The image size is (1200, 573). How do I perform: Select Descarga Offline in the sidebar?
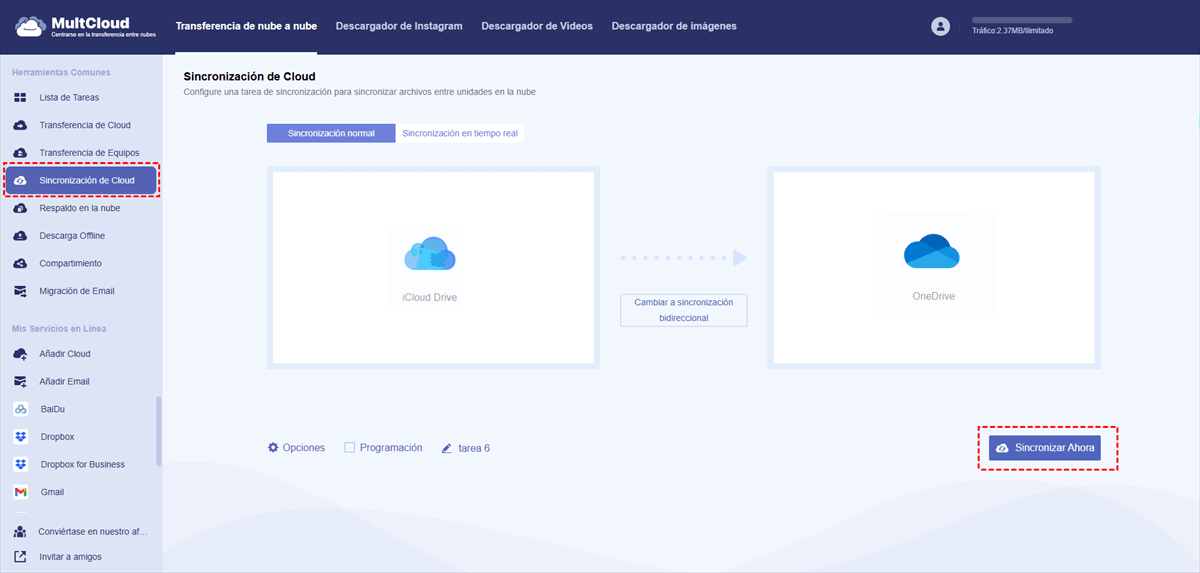point(72,236)
